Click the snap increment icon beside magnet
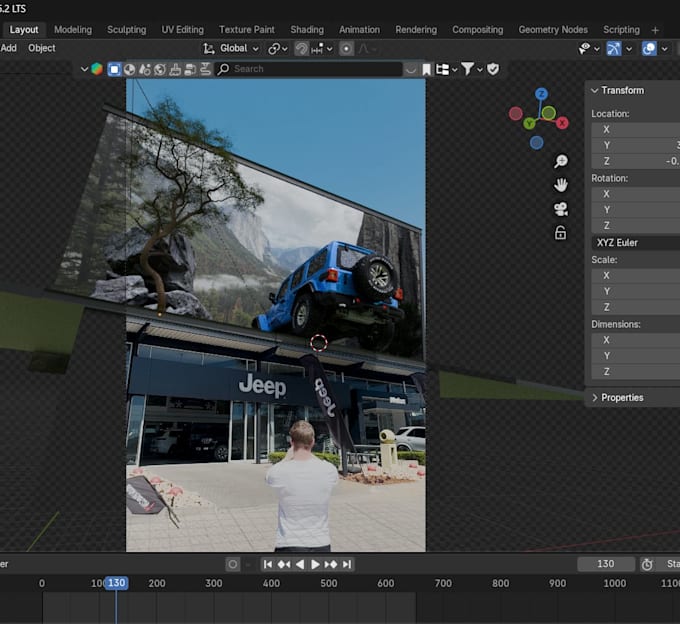The height and width of the screenshot is (624, 680). [x=317, y=49]
